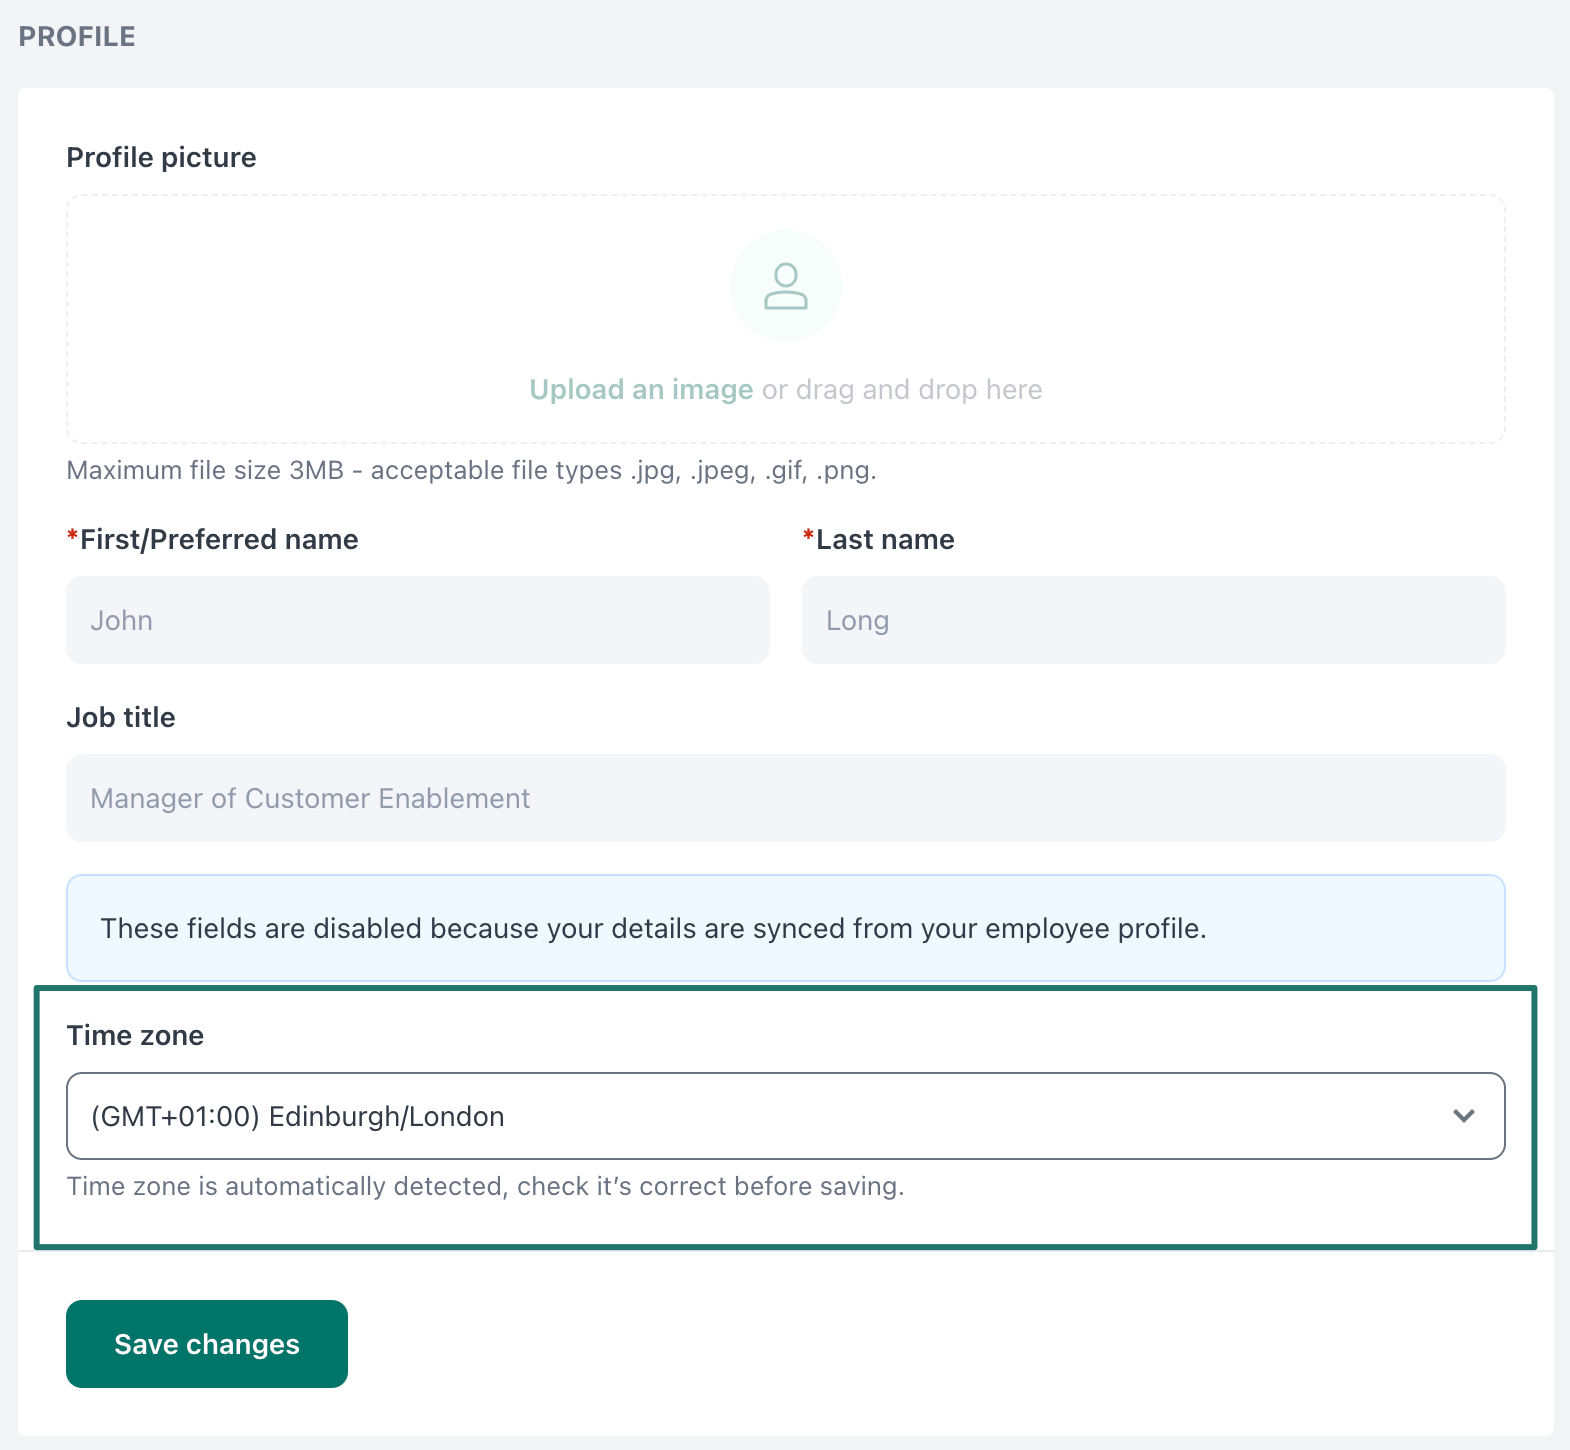Click the Job title label

[x=121, y=717]
